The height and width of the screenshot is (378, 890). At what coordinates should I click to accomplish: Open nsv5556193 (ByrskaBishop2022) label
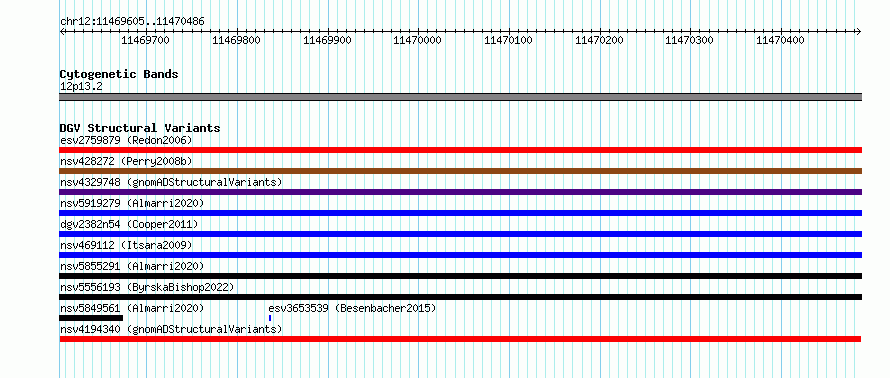147,287
